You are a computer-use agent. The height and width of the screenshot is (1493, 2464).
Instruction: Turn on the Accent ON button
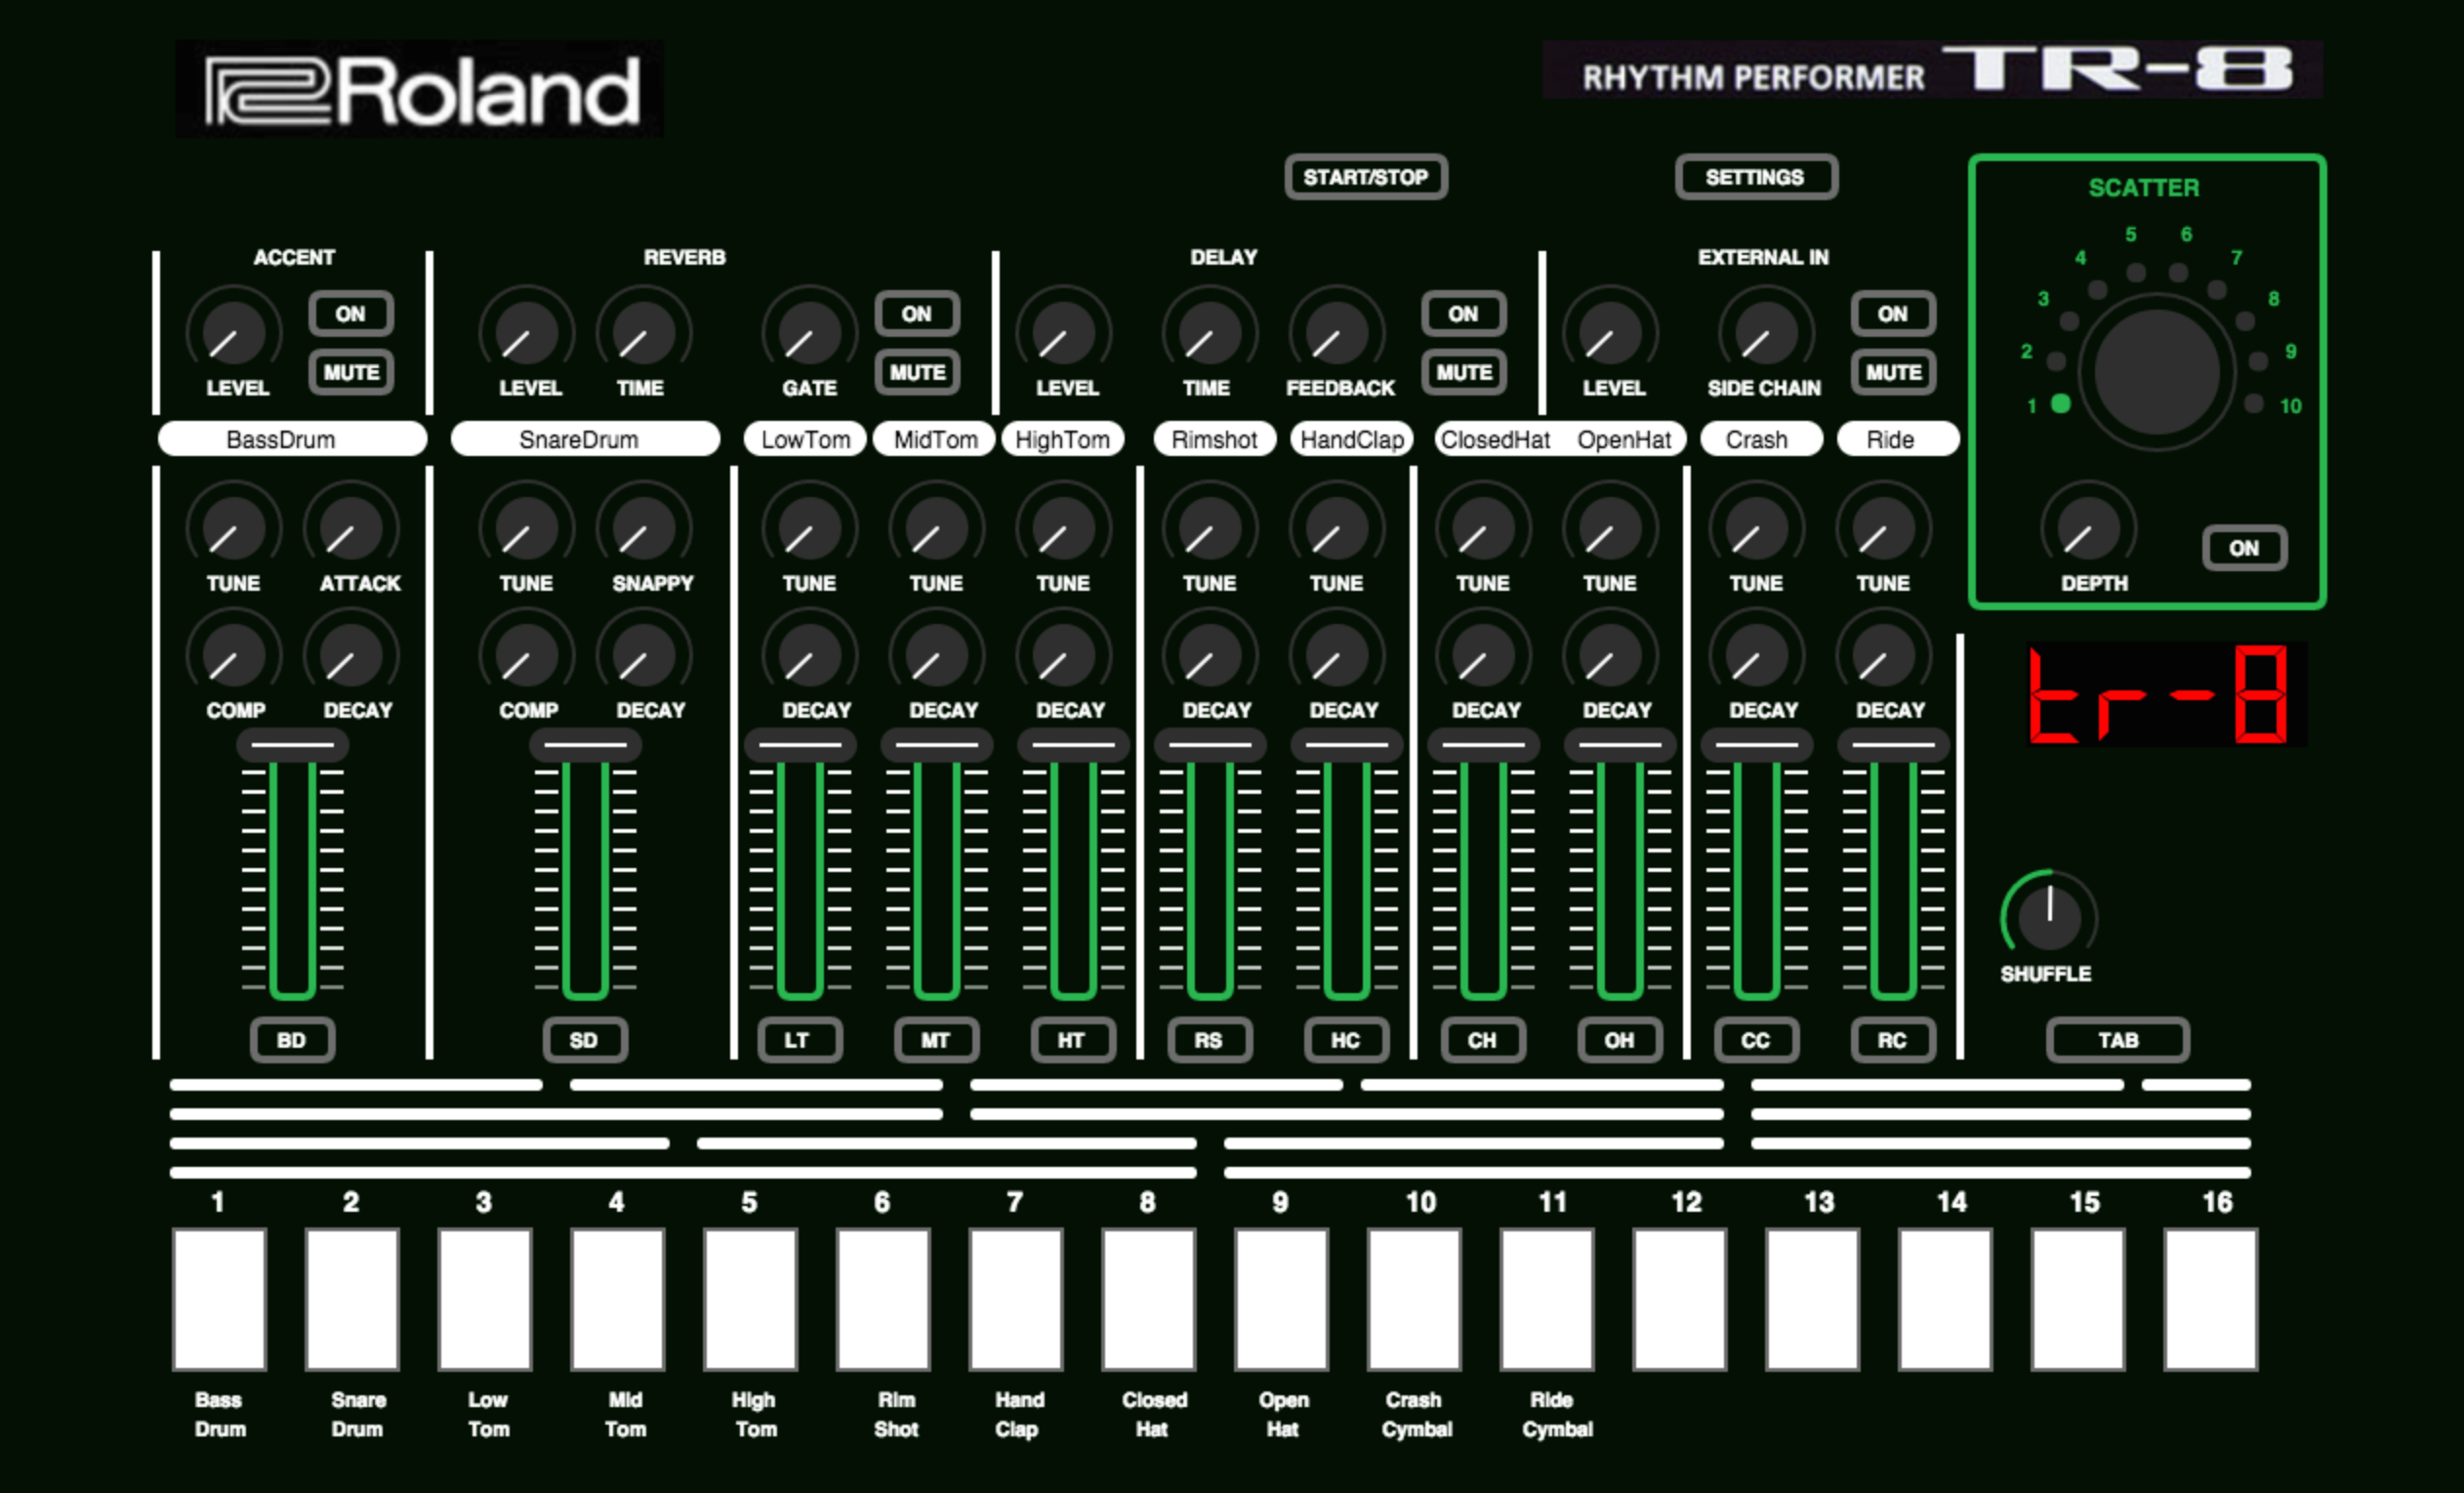(x=350, y=314)
